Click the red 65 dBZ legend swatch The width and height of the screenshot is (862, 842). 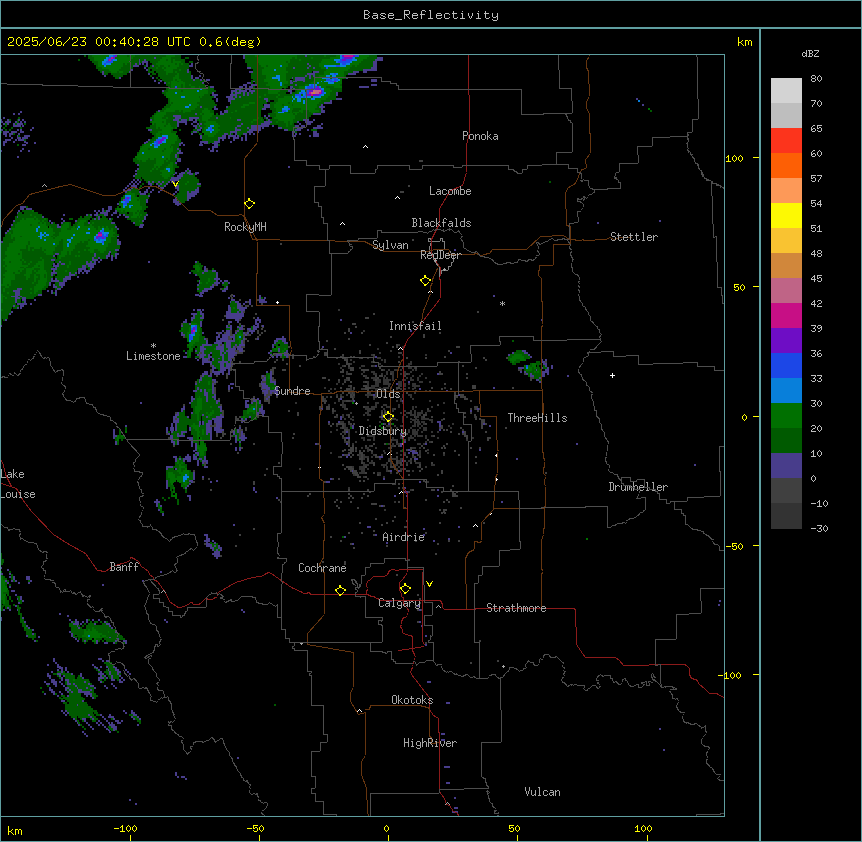786,140
